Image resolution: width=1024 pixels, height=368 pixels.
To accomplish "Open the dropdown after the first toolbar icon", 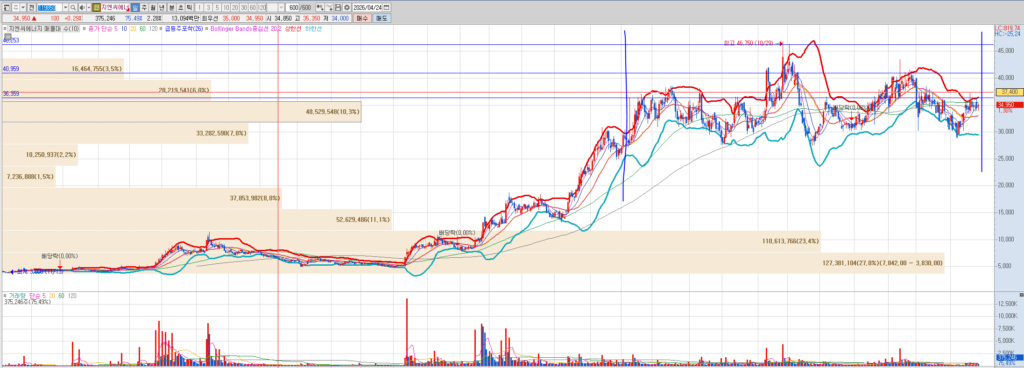I will click(24, 7).
